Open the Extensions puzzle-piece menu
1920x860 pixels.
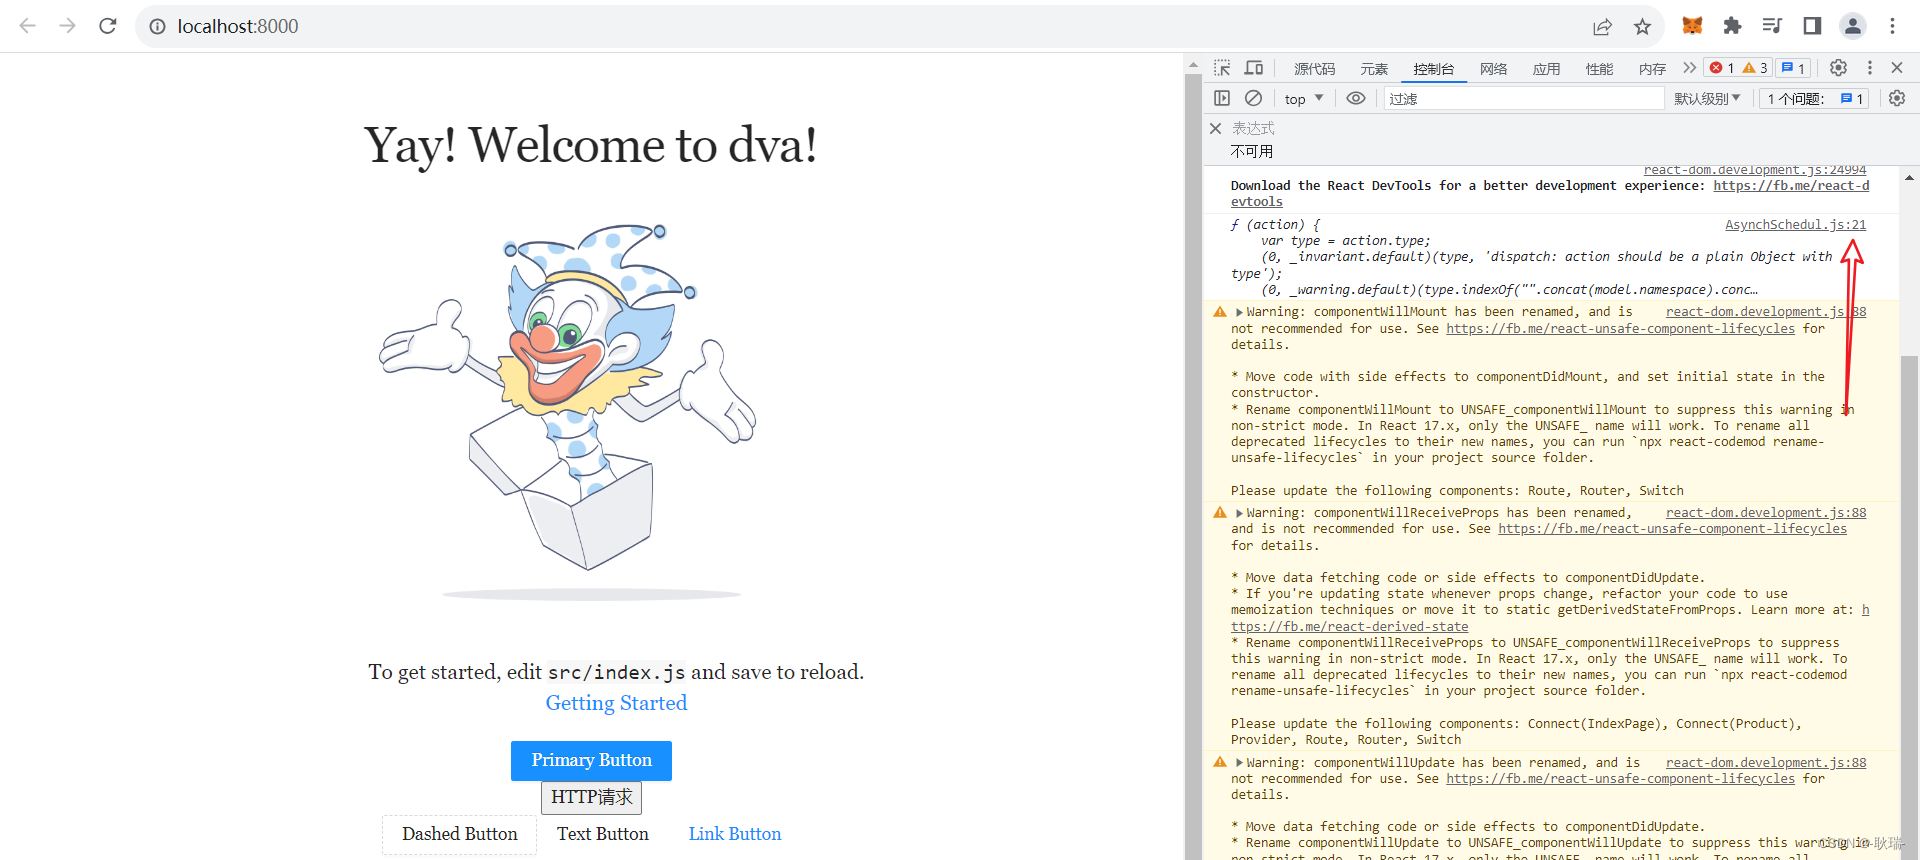coord(1732,26)
